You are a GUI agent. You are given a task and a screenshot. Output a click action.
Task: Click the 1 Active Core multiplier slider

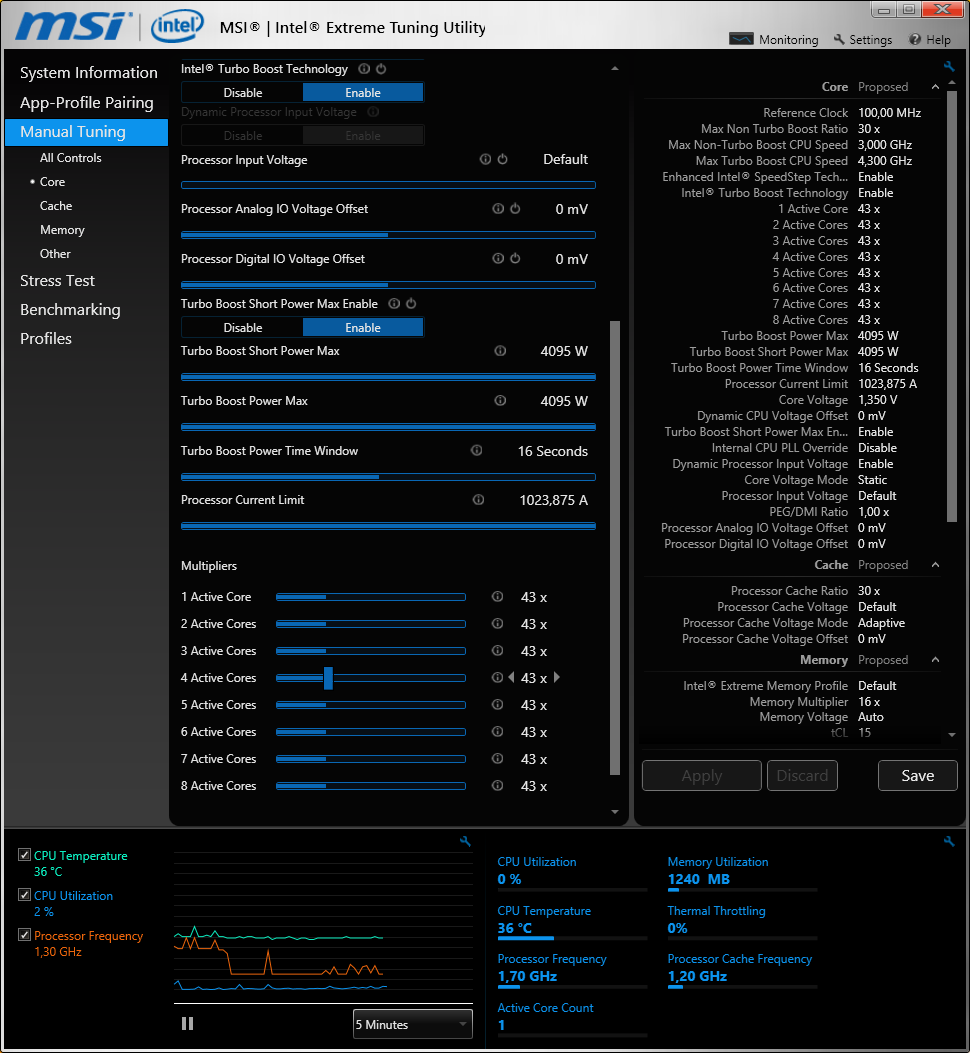point(371,596)
